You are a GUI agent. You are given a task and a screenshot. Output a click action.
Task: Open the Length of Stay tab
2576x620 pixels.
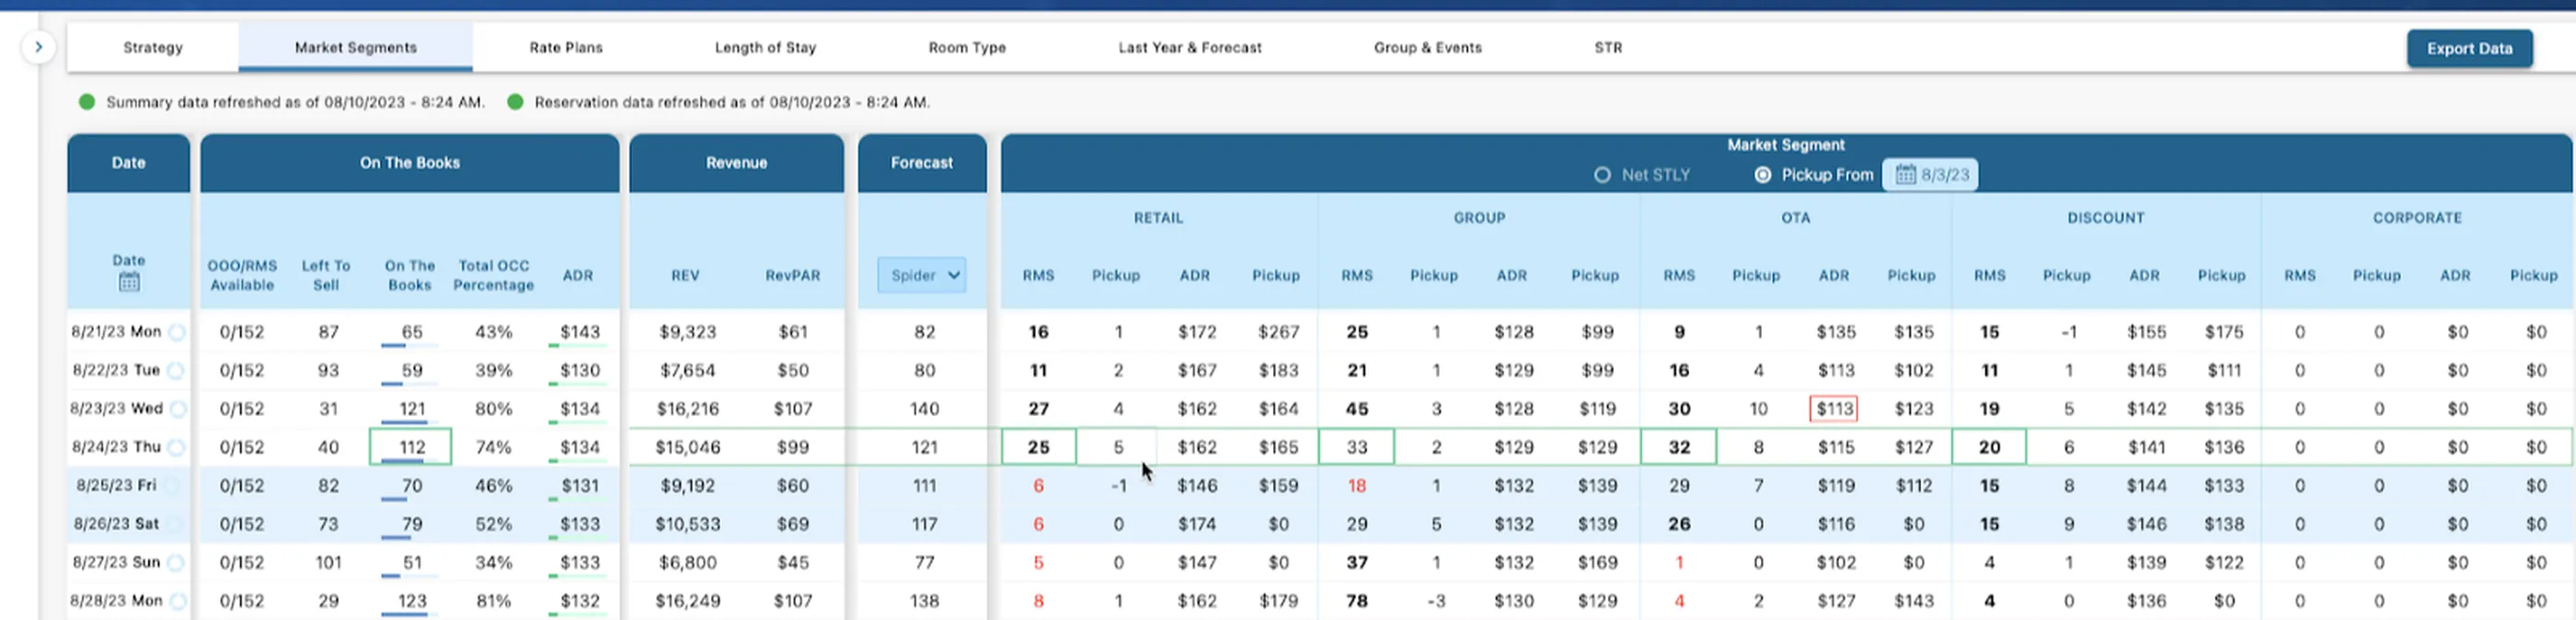pos(765,47)
